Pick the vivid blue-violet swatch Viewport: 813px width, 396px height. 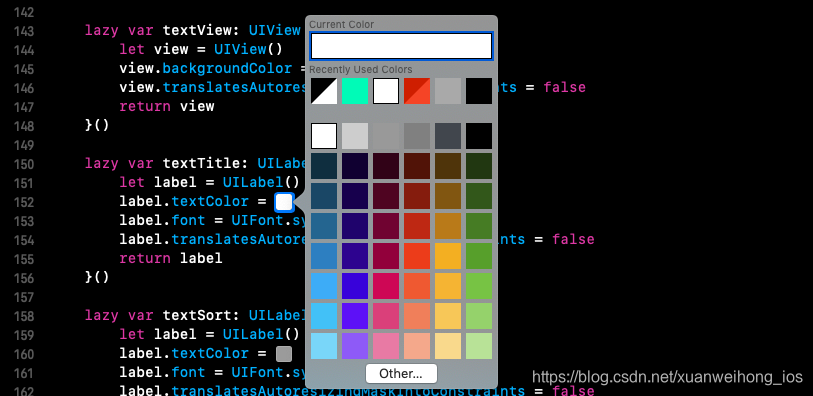pos(355,316)
